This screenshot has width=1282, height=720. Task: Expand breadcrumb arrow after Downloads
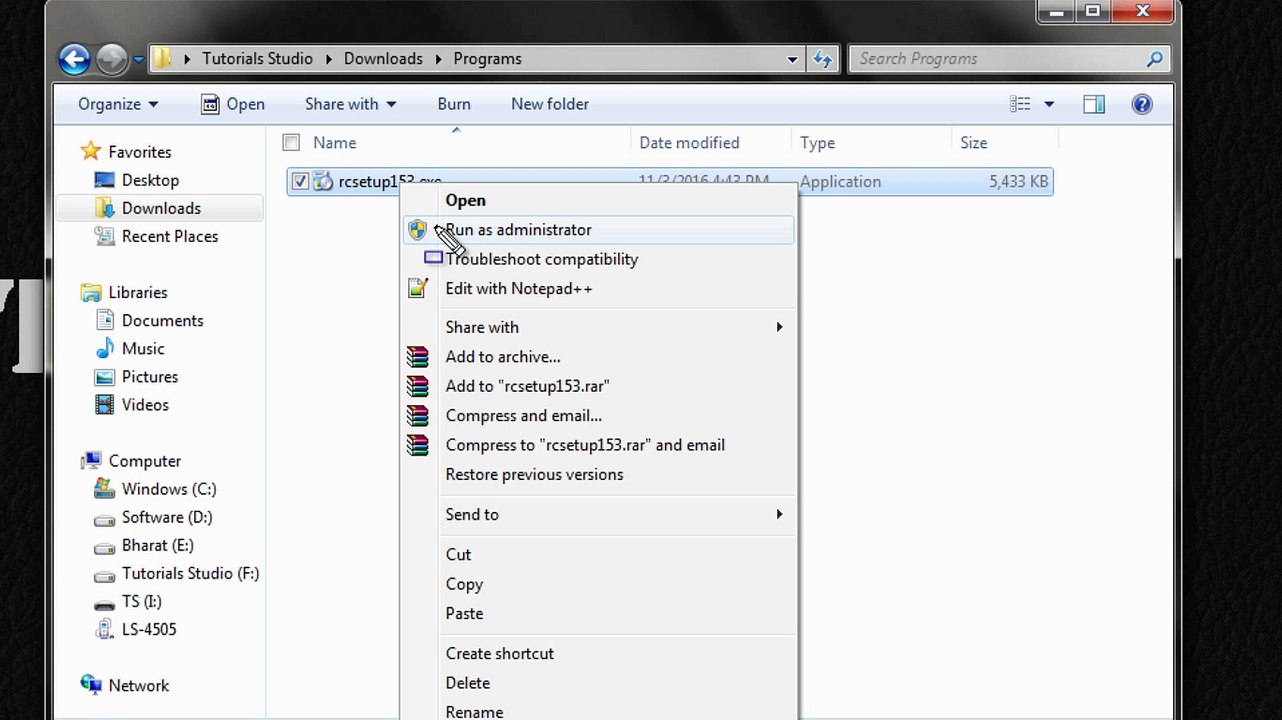439,59
